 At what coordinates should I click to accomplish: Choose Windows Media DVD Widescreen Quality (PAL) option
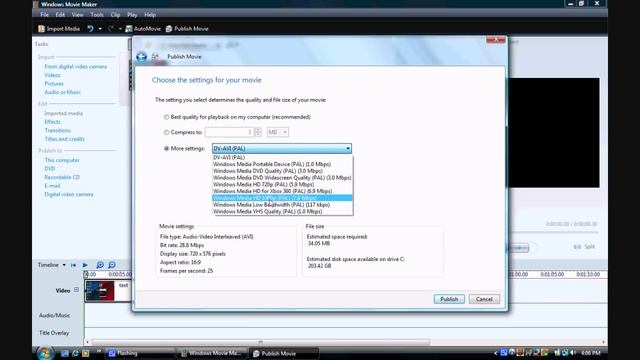(282, 178)
